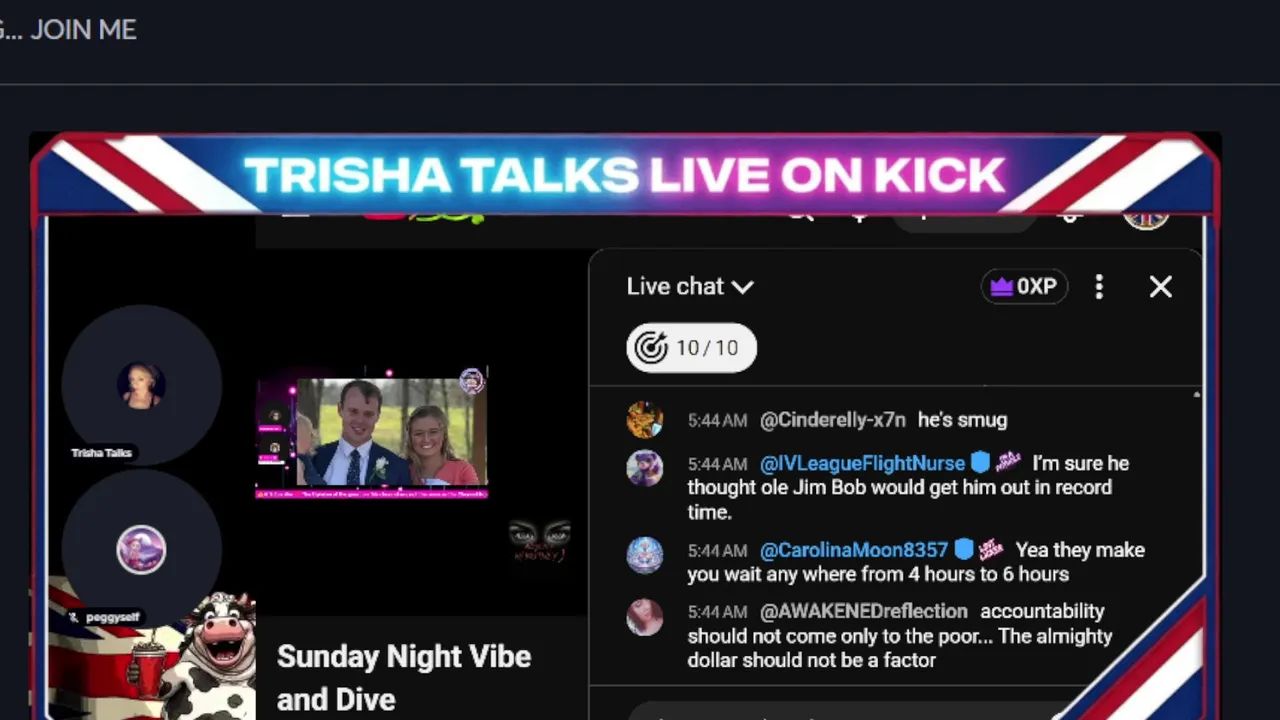Click the AWAKENEDreflection chat avatar
Screen dimensions: 1280x720
click(645, 617)
